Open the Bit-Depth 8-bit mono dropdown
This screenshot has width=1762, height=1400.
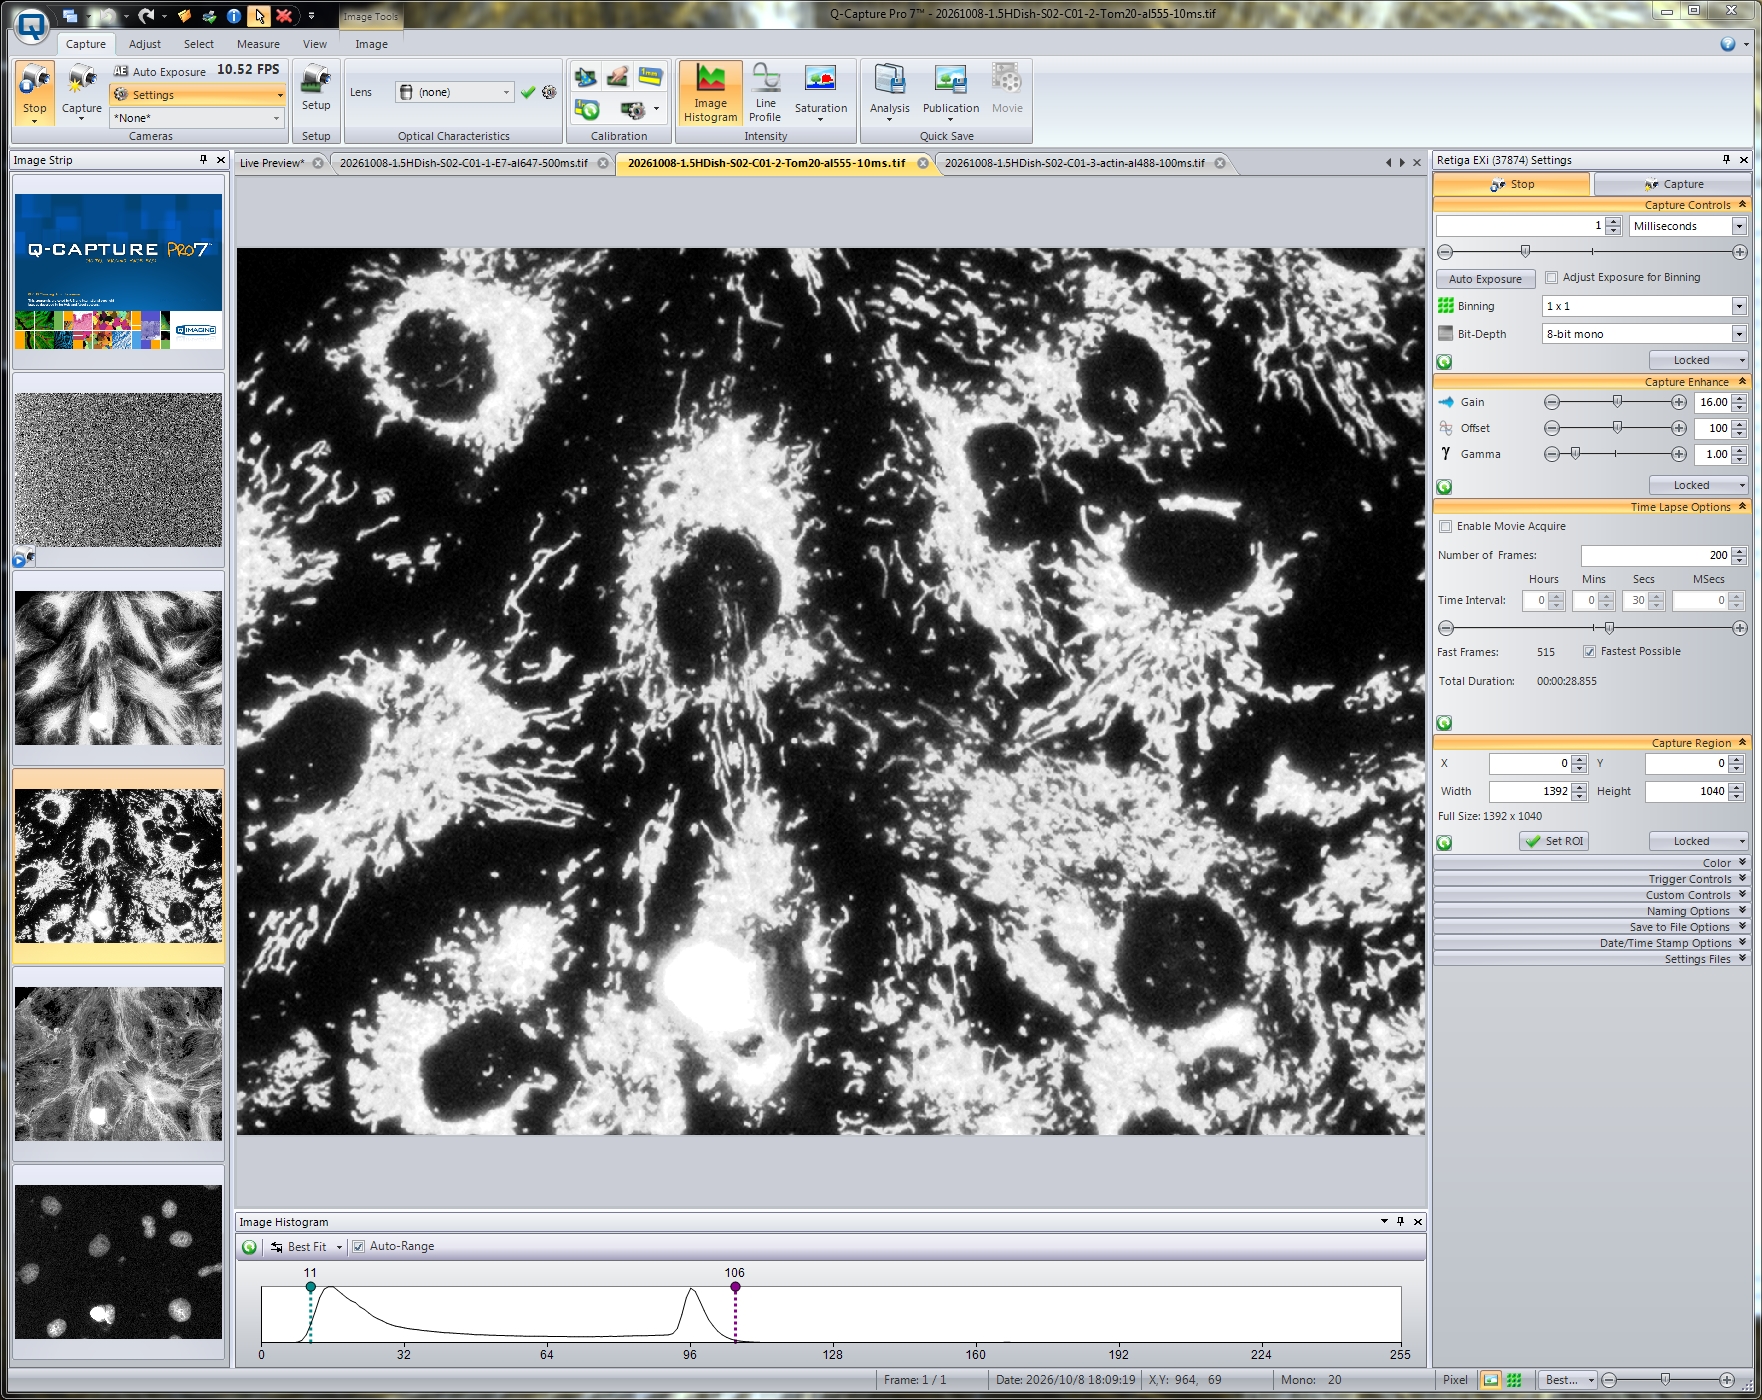click(1644, 334)
